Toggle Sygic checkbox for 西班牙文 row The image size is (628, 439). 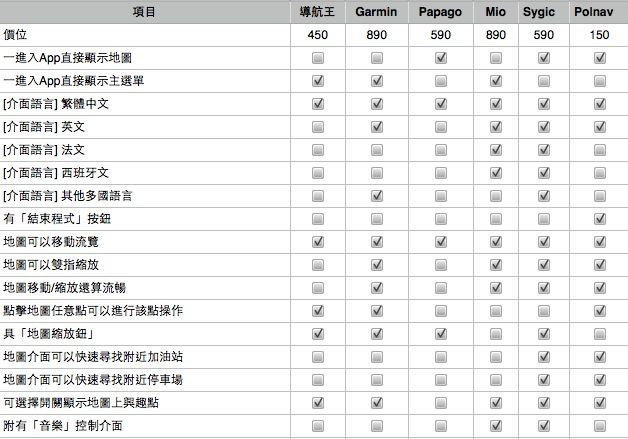pyautogui.click(x=544, y=173)
